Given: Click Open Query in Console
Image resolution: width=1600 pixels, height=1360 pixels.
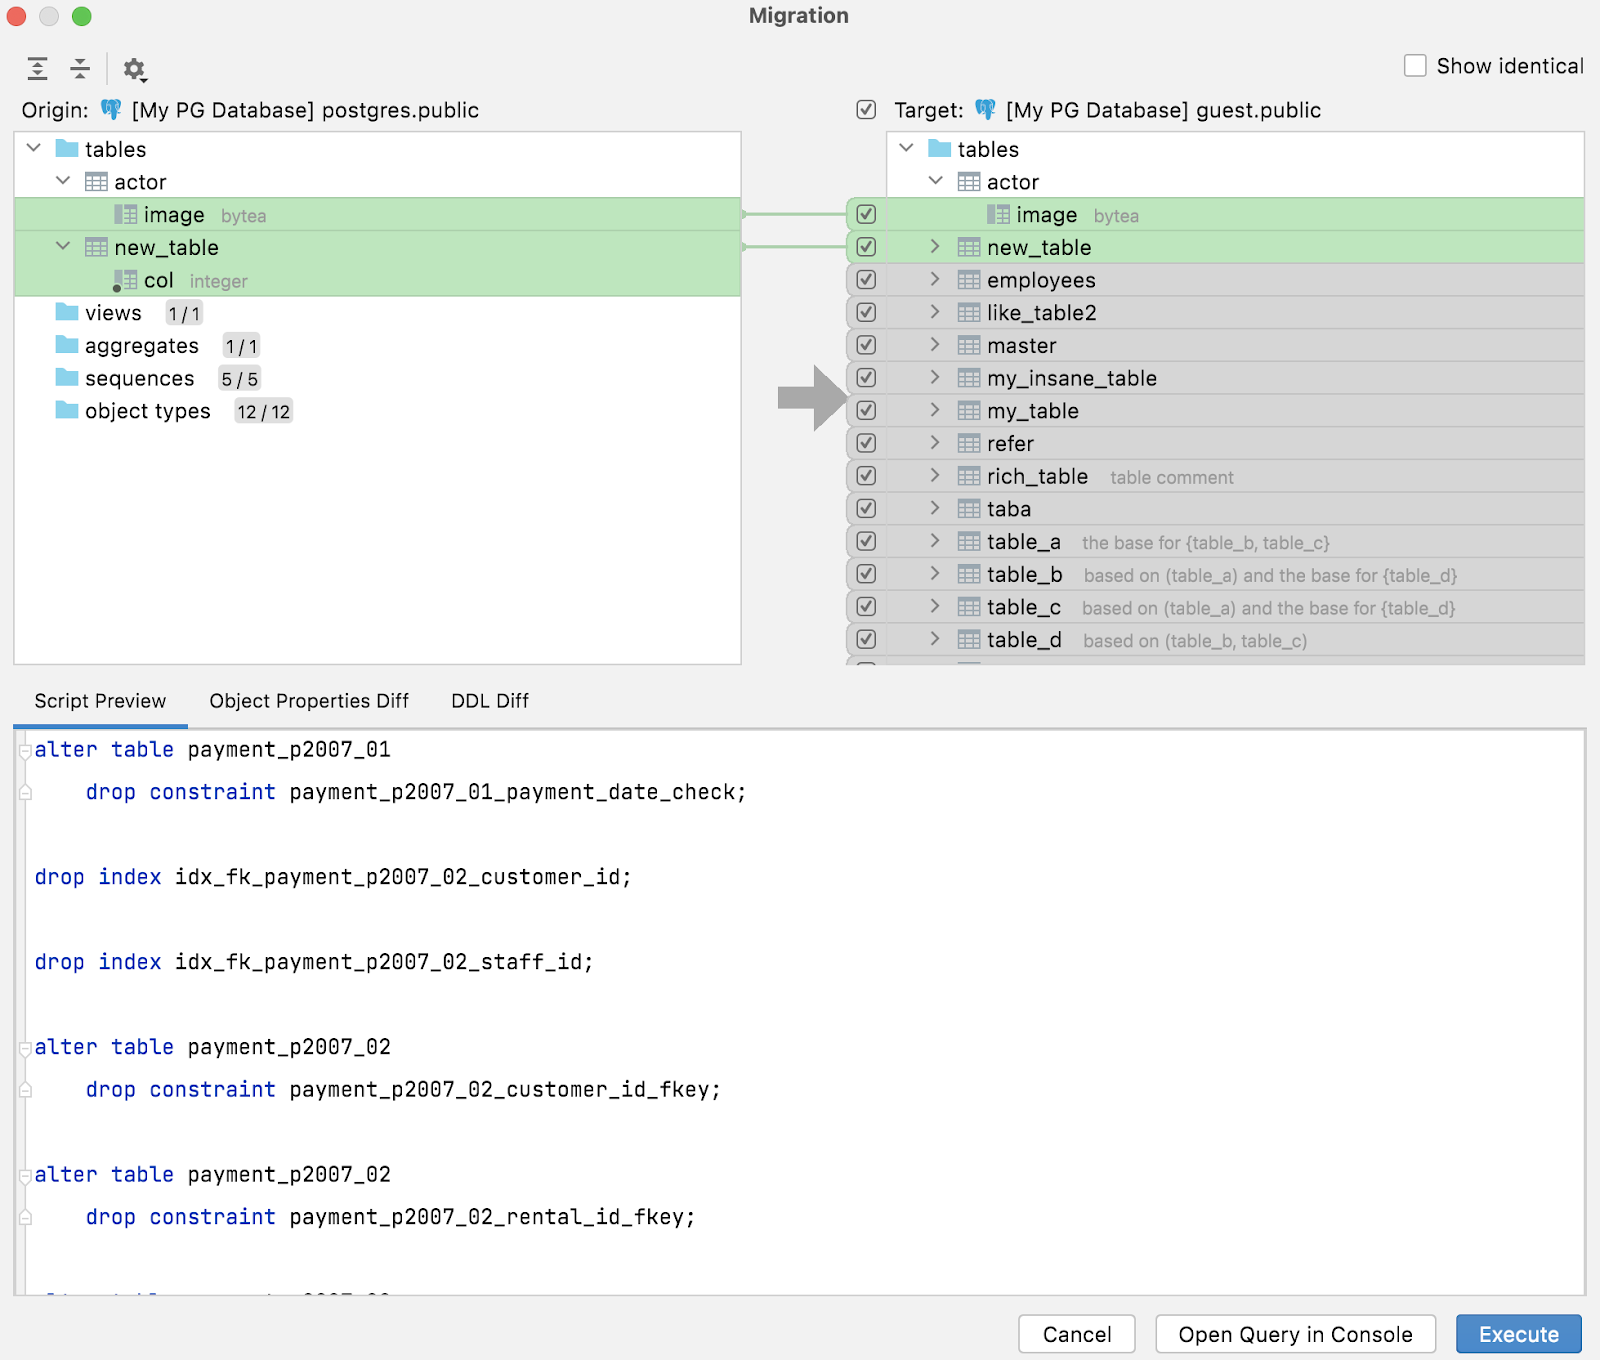Looking at the screenshot, I should click(x=1295, y=1334).
